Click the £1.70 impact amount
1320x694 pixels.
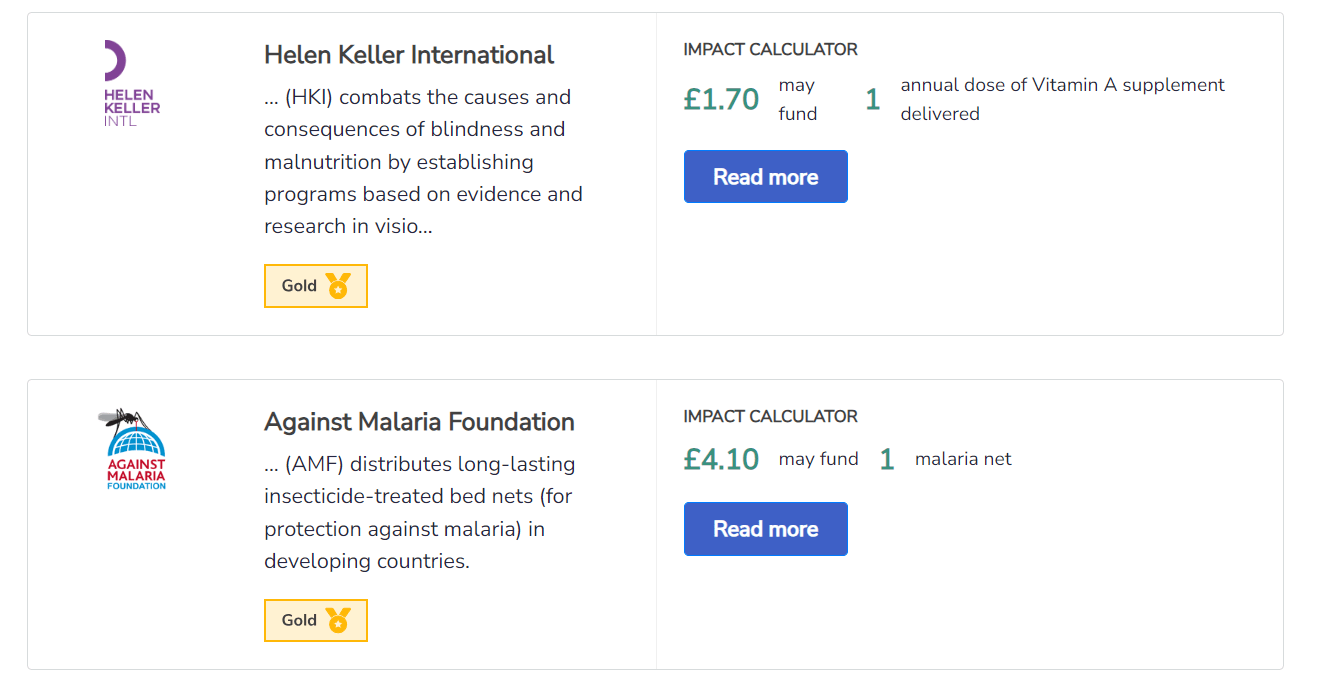click(721, 100)
